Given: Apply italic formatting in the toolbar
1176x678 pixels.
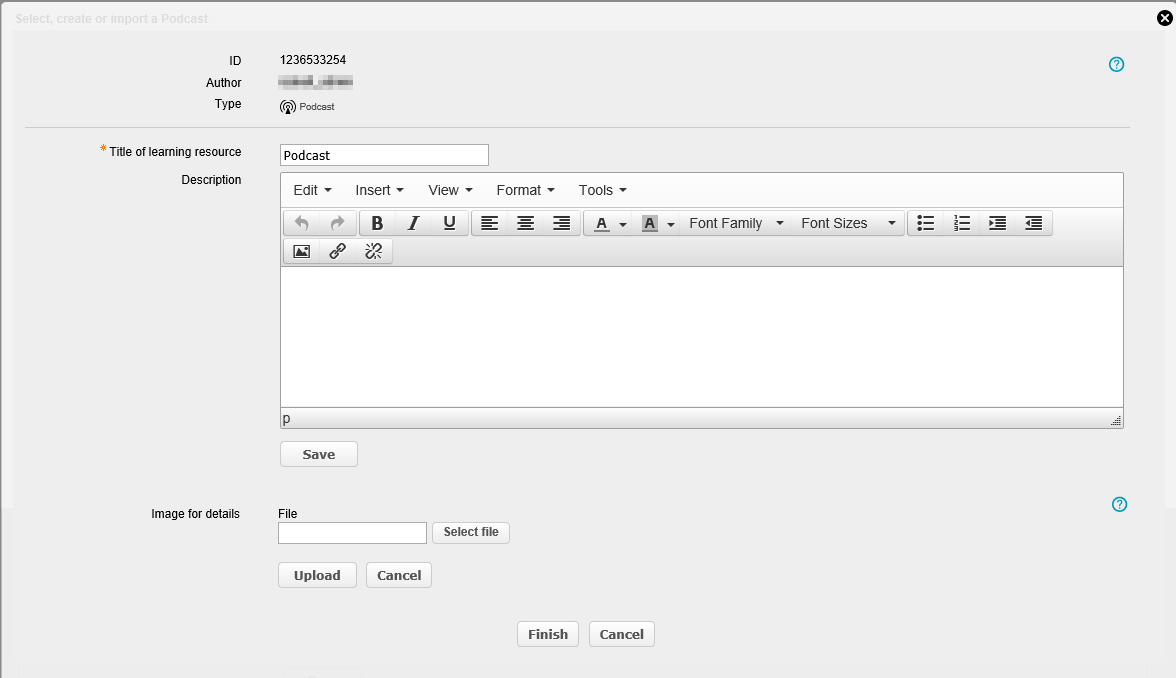Looking at the screenshot, I should 413,223.
